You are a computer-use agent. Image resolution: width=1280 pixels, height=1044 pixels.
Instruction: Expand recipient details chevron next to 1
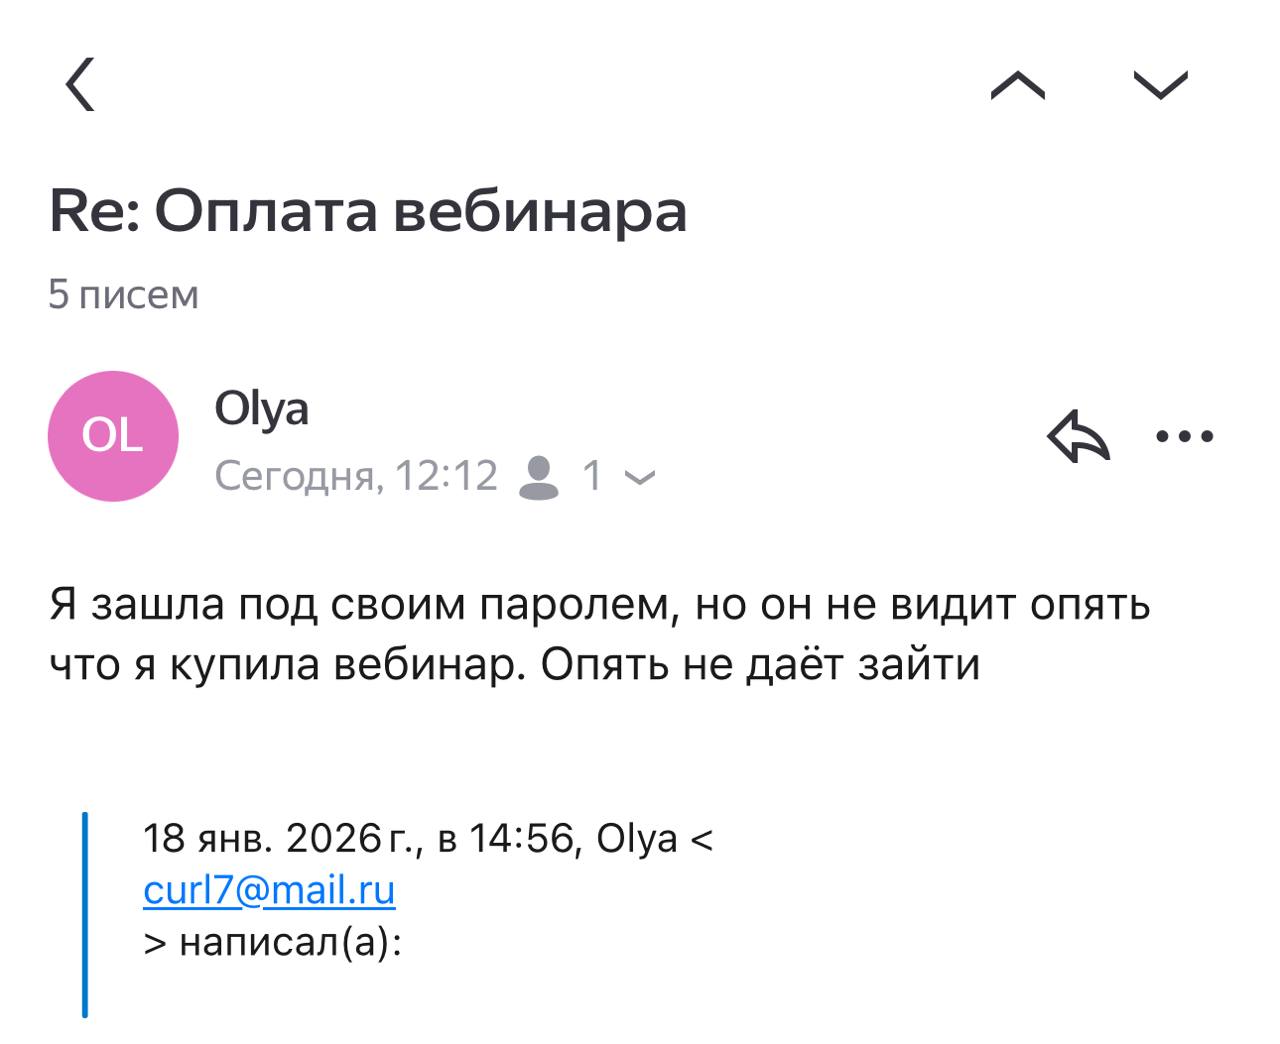pos(640,478)
